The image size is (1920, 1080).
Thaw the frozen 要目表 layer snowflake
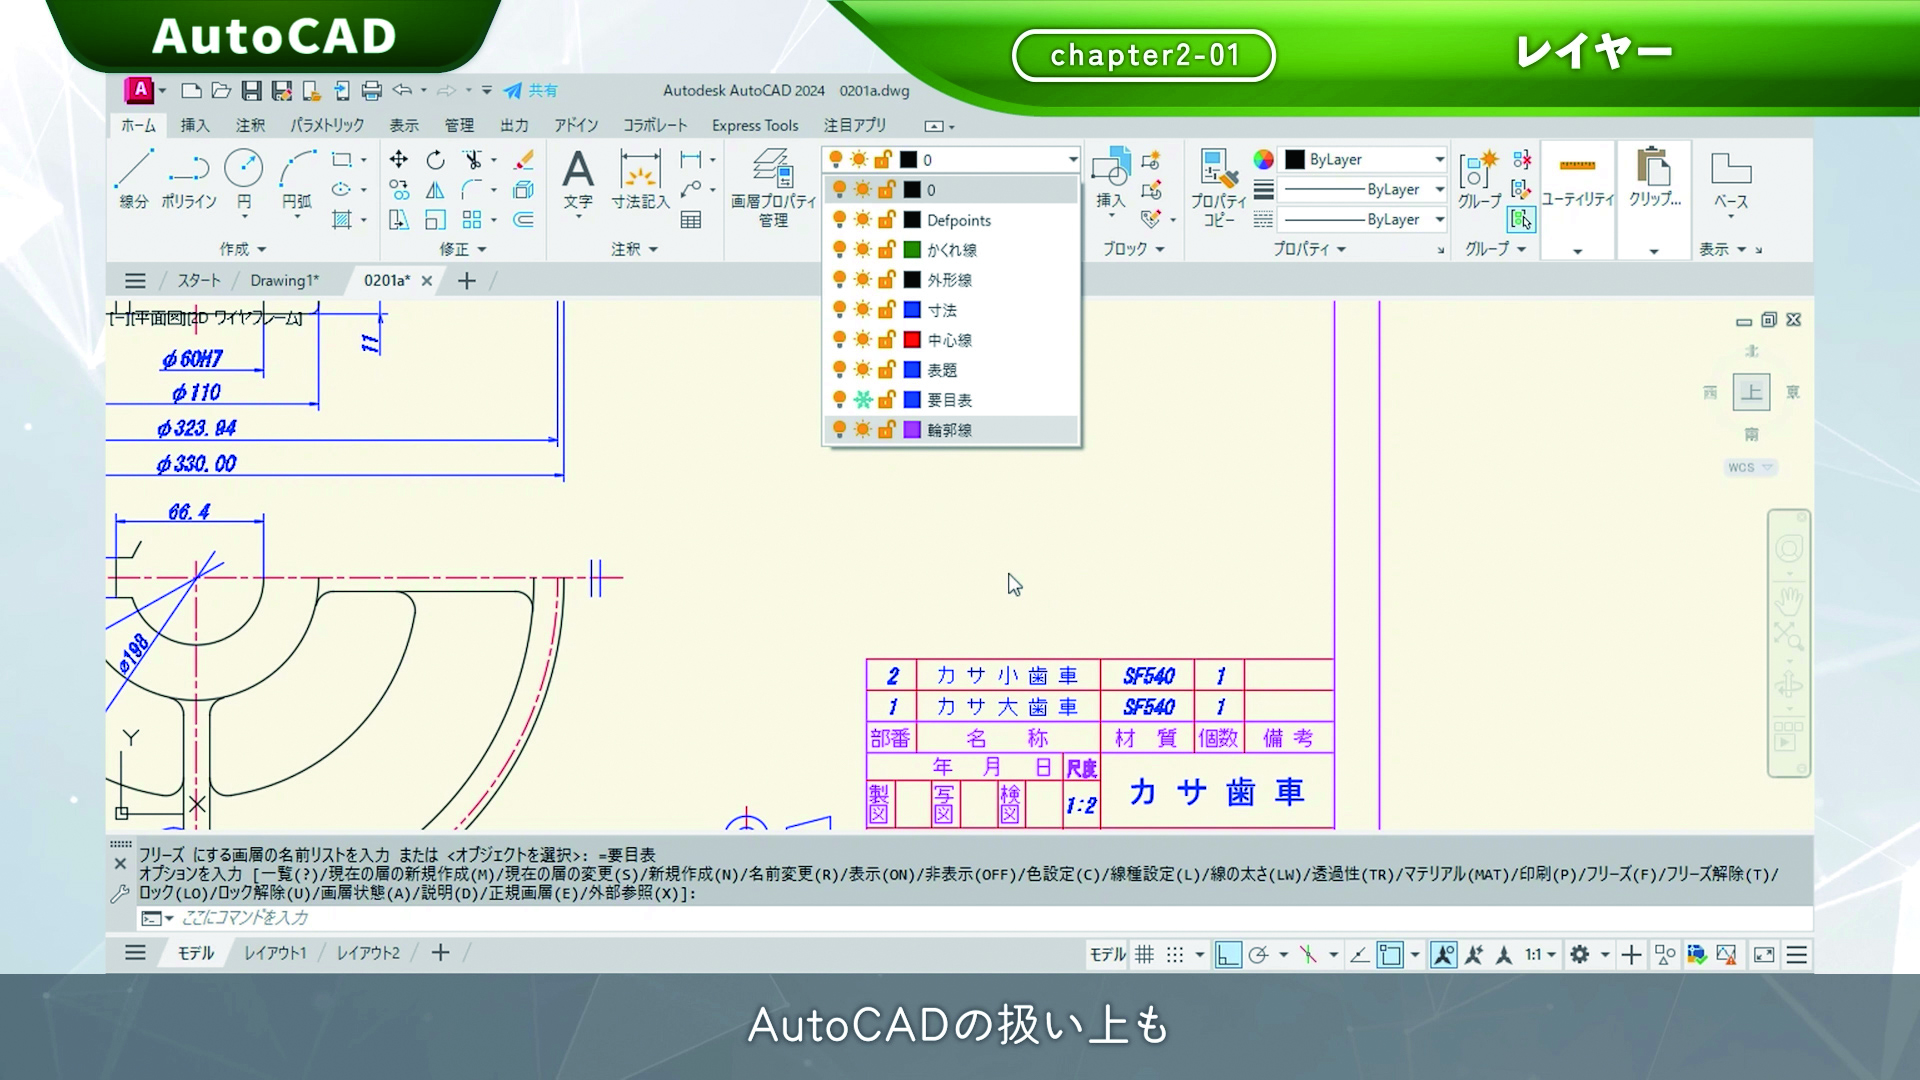[862, 400]
